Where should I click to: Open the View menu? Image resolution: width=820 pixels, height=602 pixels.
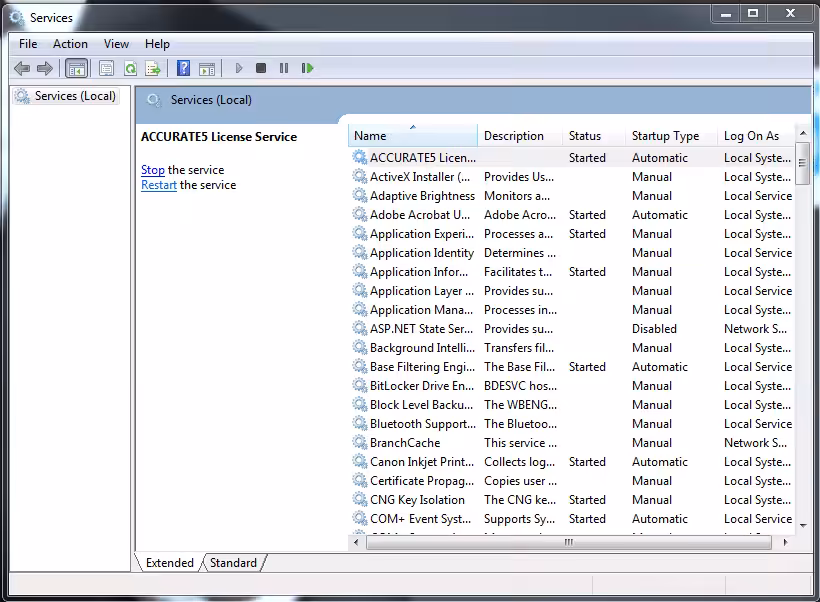click(x=116, y=44)
